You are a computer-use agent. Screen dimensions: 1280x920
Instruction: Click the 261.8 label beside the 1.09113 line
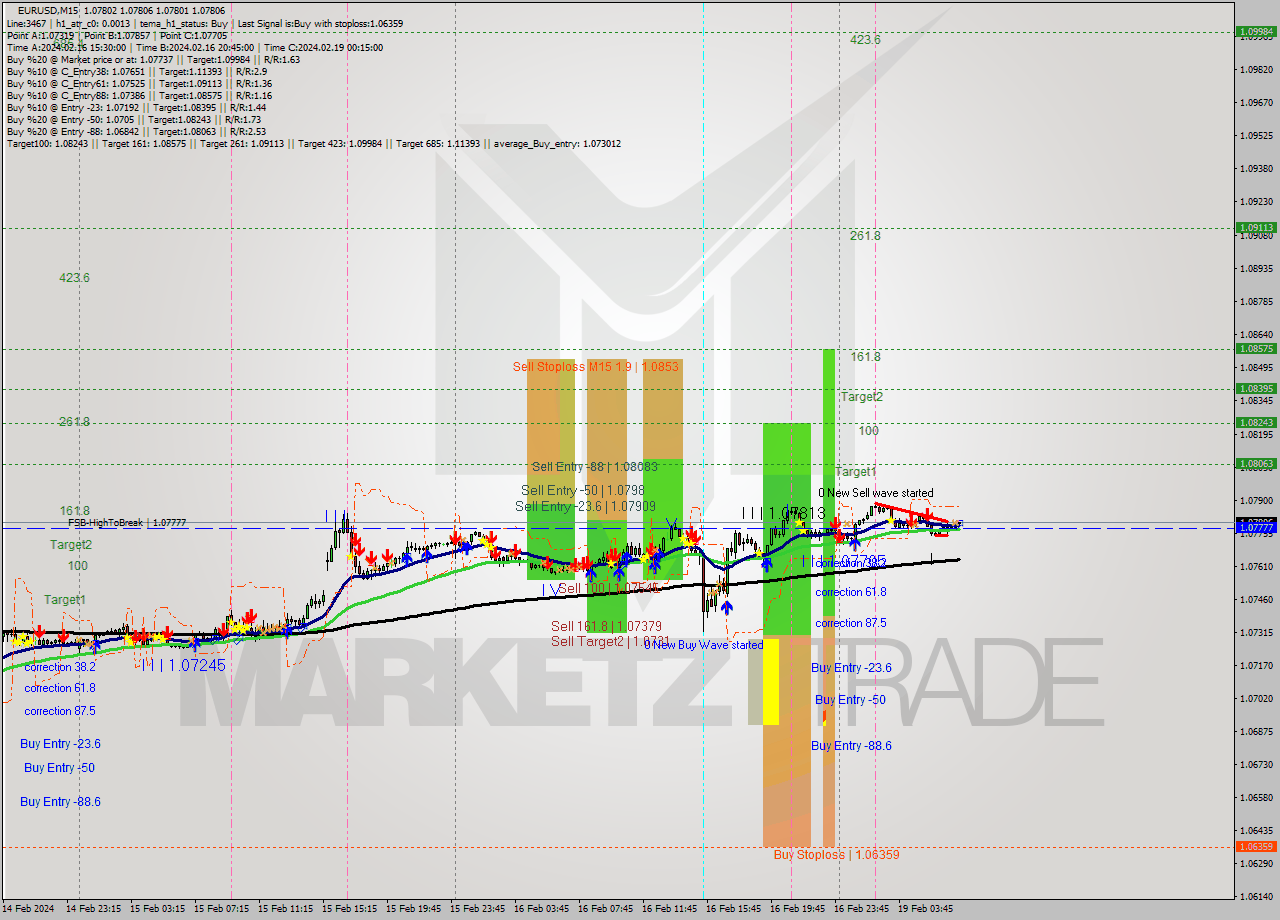pyautogui.click(x=865, y=236)
